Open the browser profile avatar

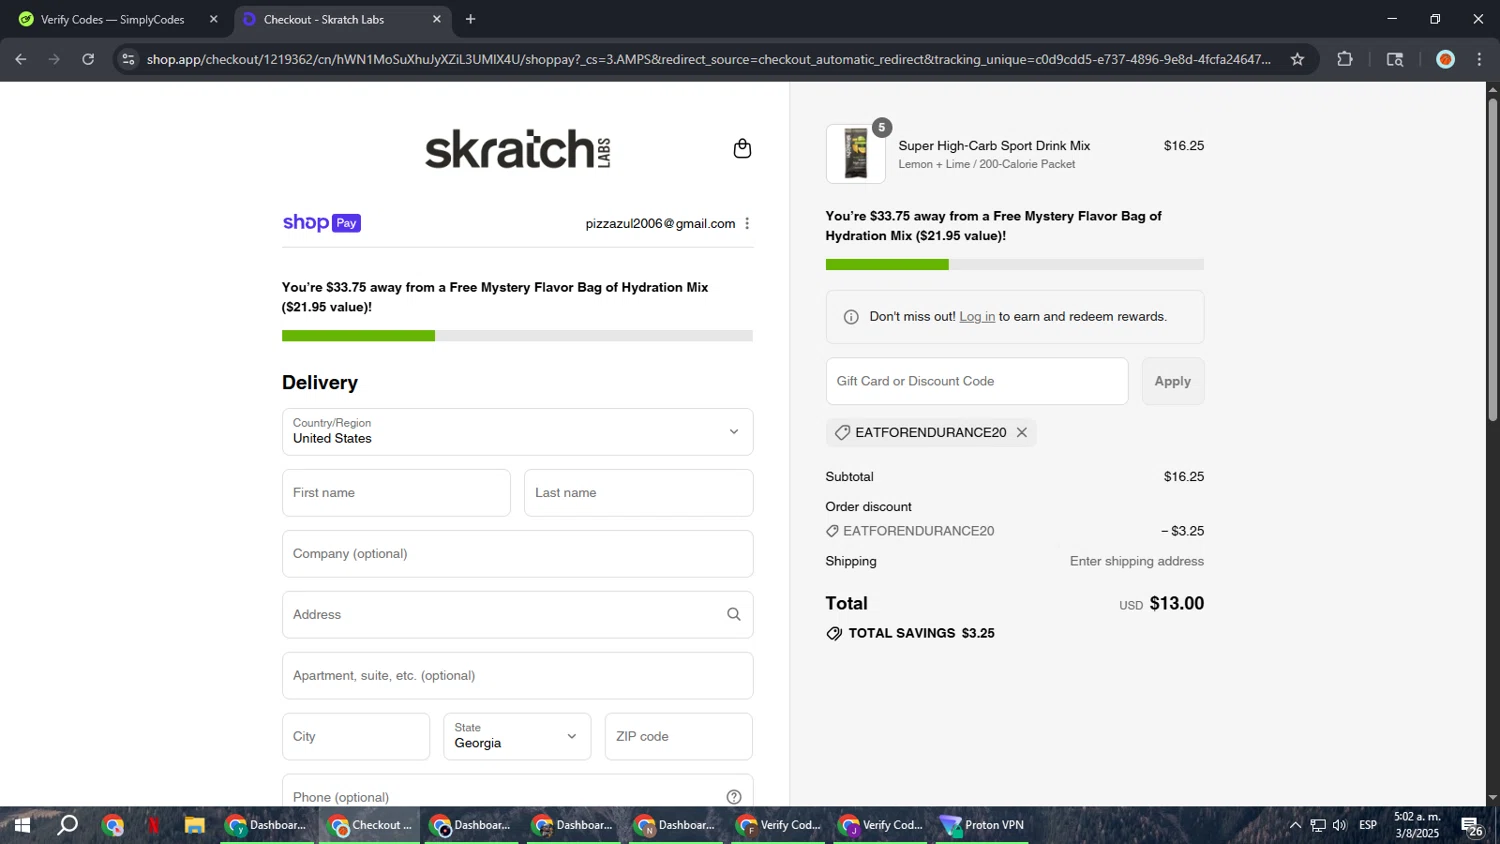(1445, 59)
